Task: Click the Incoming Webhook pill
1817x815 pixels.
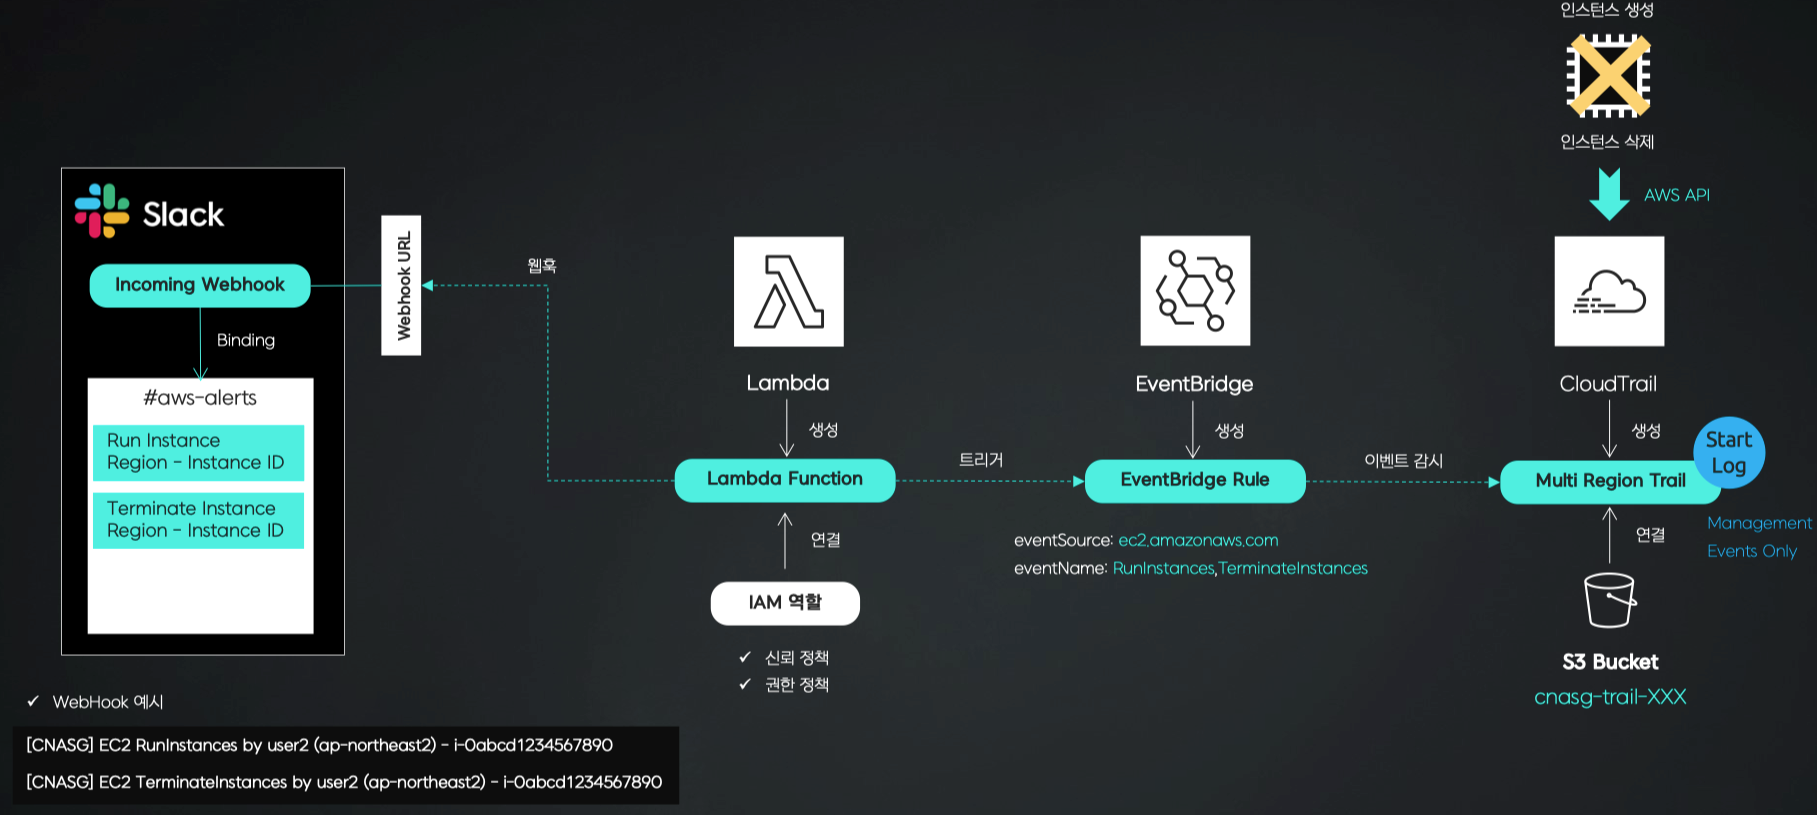Action: (200, 285)
